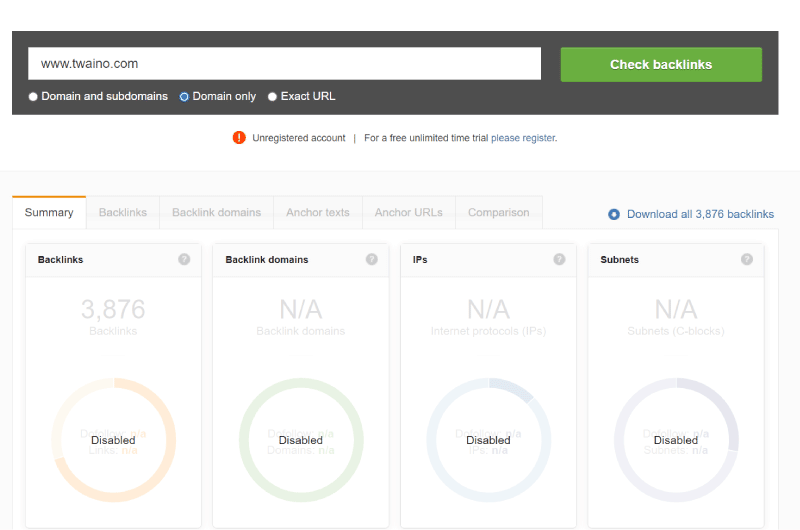Click the IPs card title
The height and width of the screenshot is (530, 800).
420,260
